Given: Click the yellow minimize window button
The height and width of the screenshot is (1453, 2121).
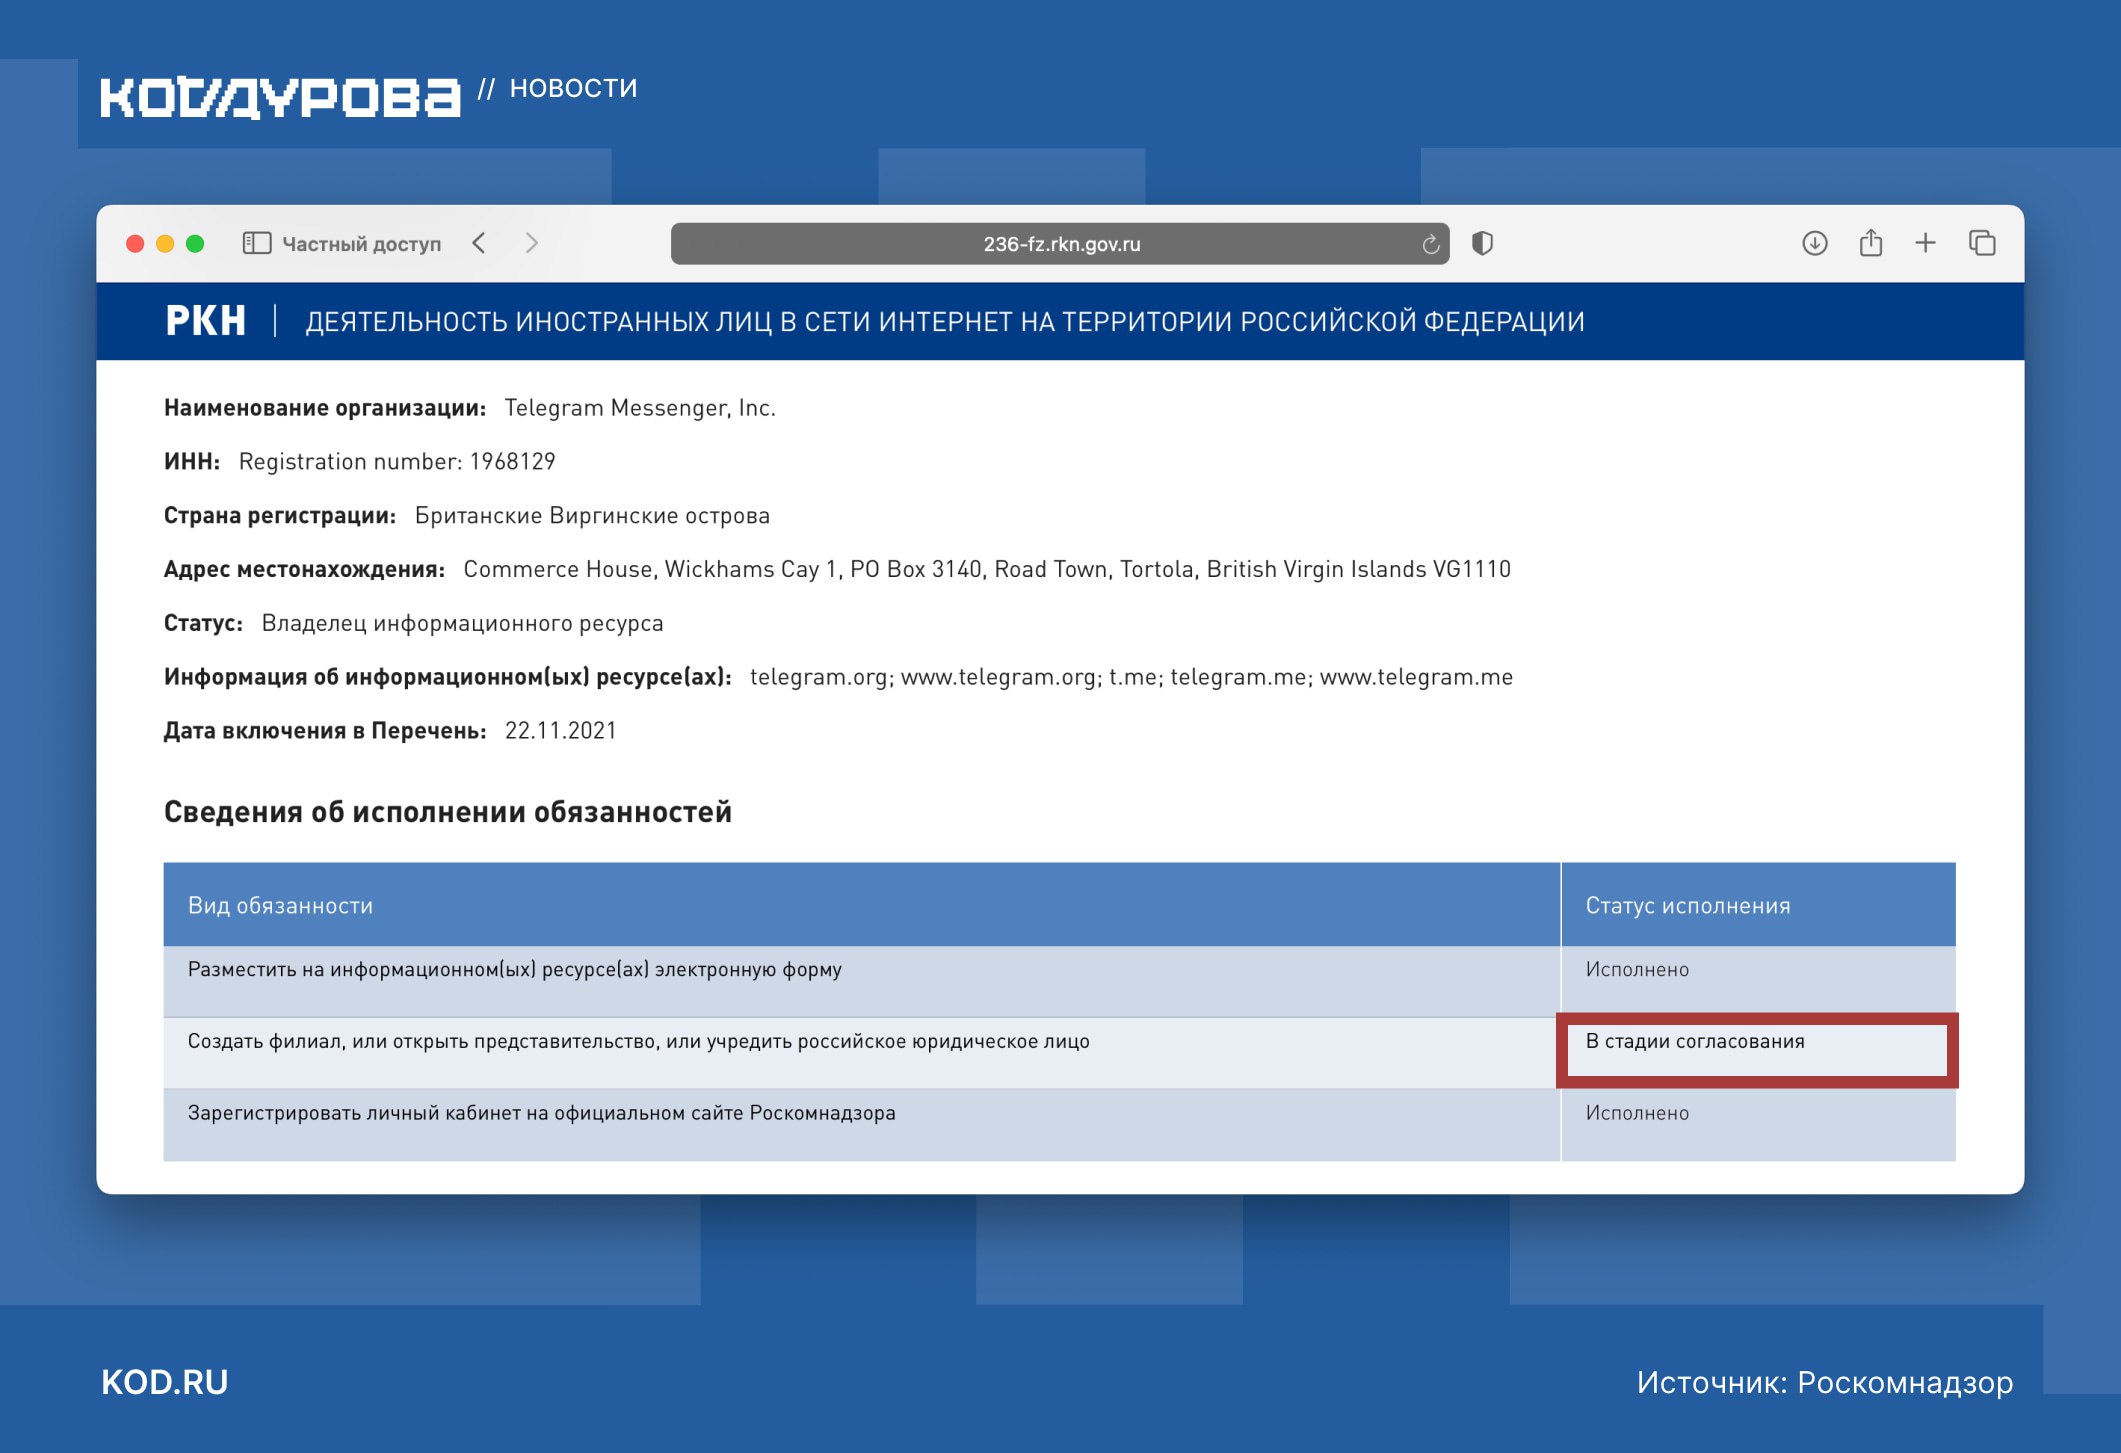Looking at the screenshot, I should (165, 244).
